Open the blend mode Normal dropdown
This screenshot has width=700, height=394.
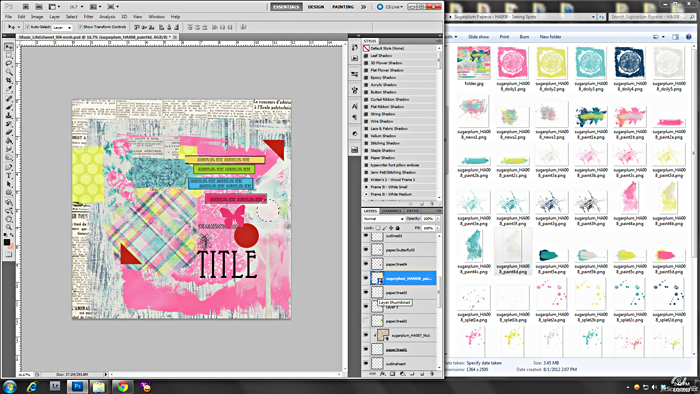[383, 219]
